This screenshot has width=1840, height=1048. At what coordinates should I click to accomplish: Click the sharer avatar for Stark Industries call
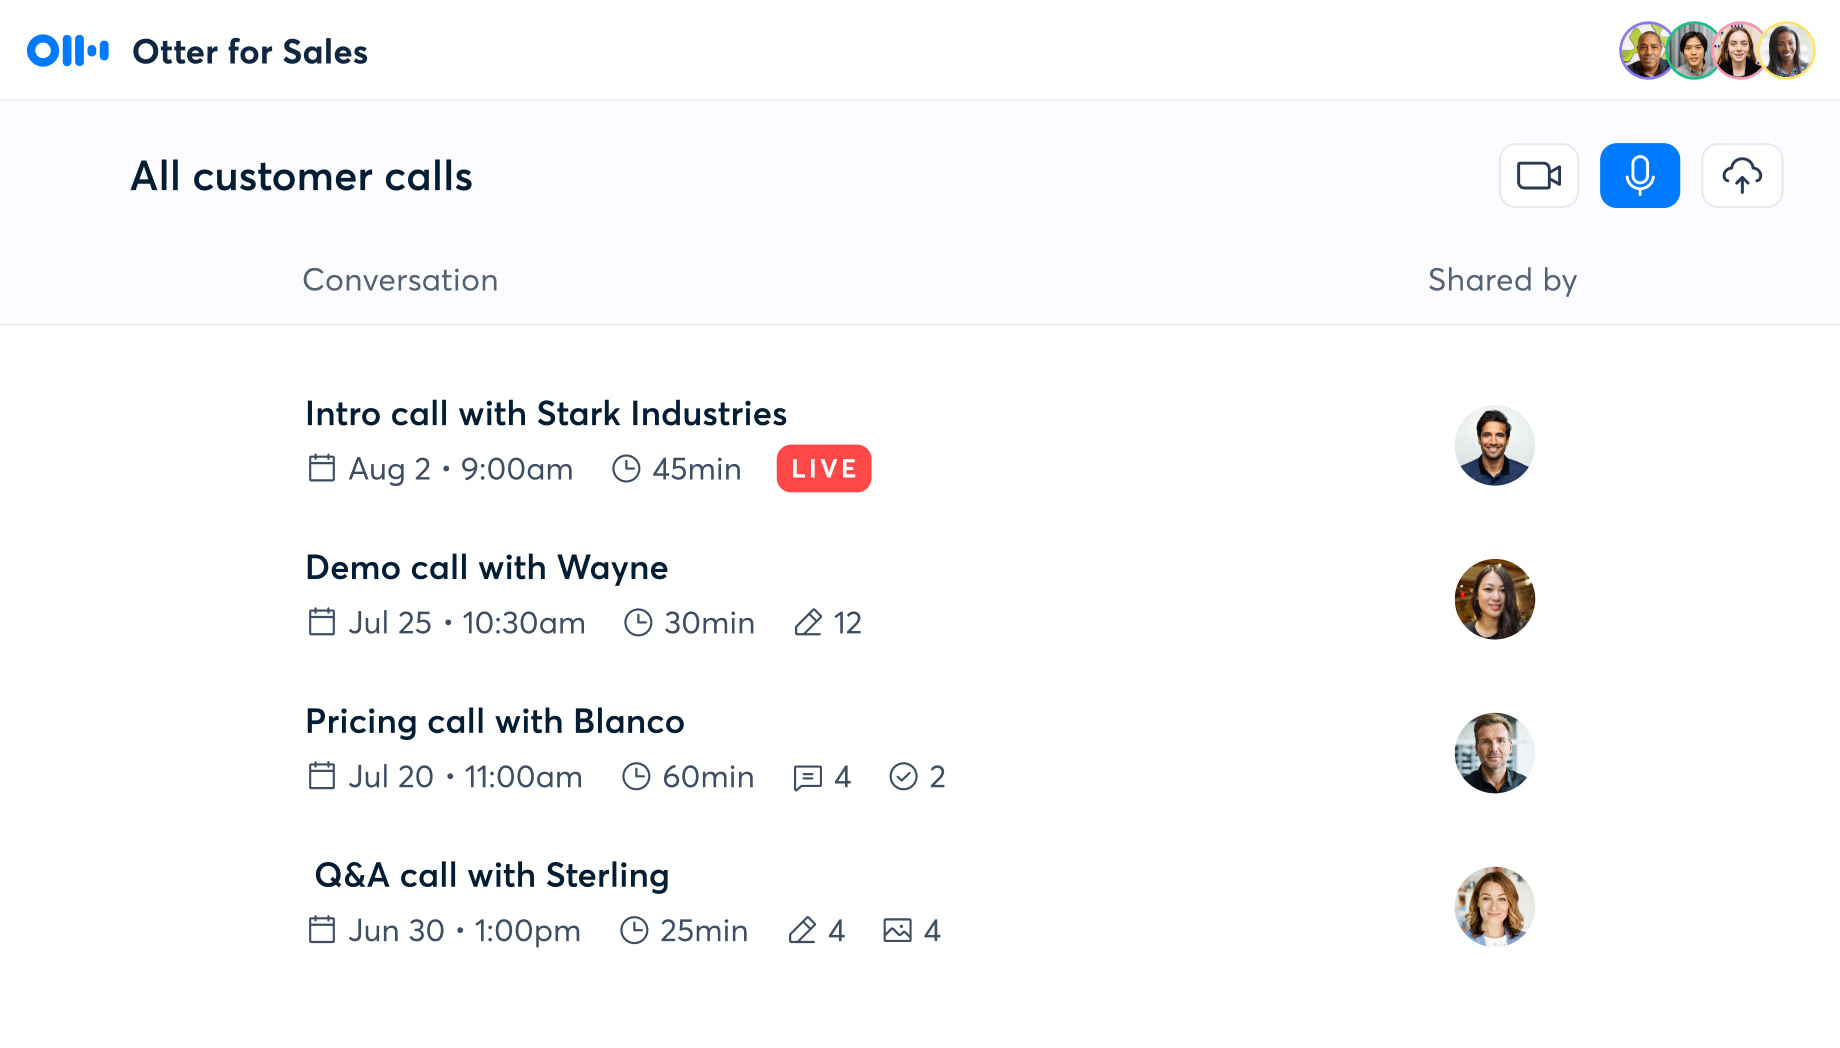(1494, 446)
